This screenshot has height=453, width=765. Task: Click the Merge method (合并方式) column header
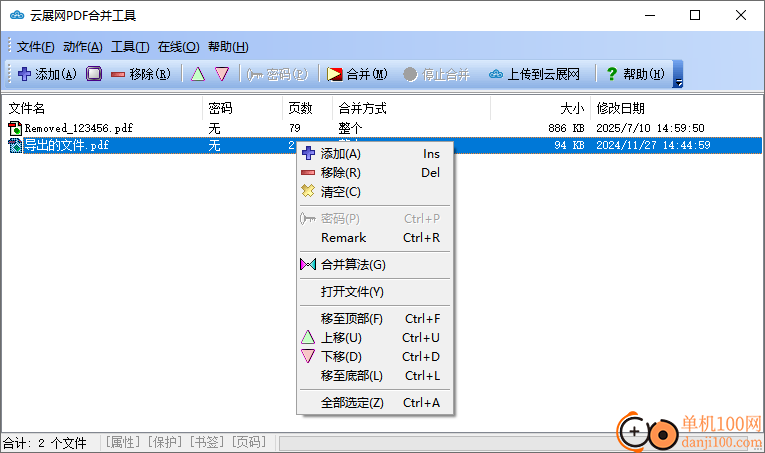tap(412, 108)
